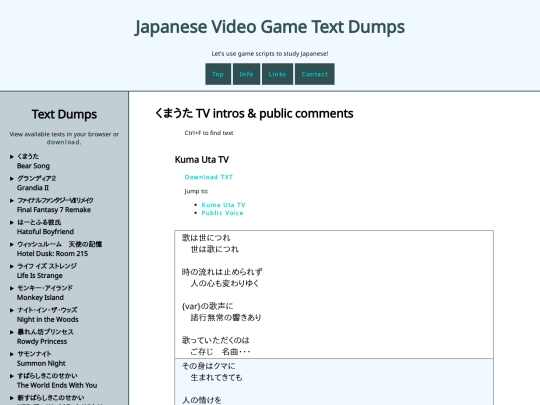Open the Links navigation button

tap(277, 74)
